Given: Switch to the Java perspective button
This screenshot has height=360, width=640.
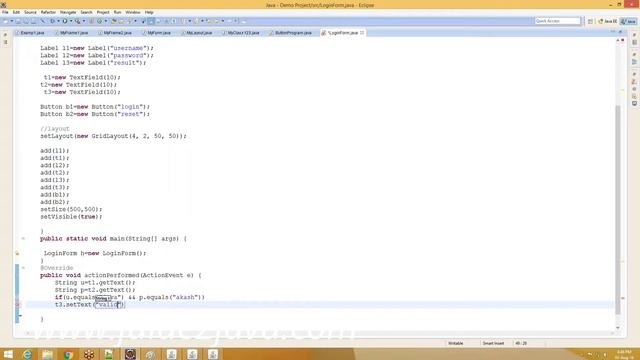Looking at the screenshot, I should point(628,21).
